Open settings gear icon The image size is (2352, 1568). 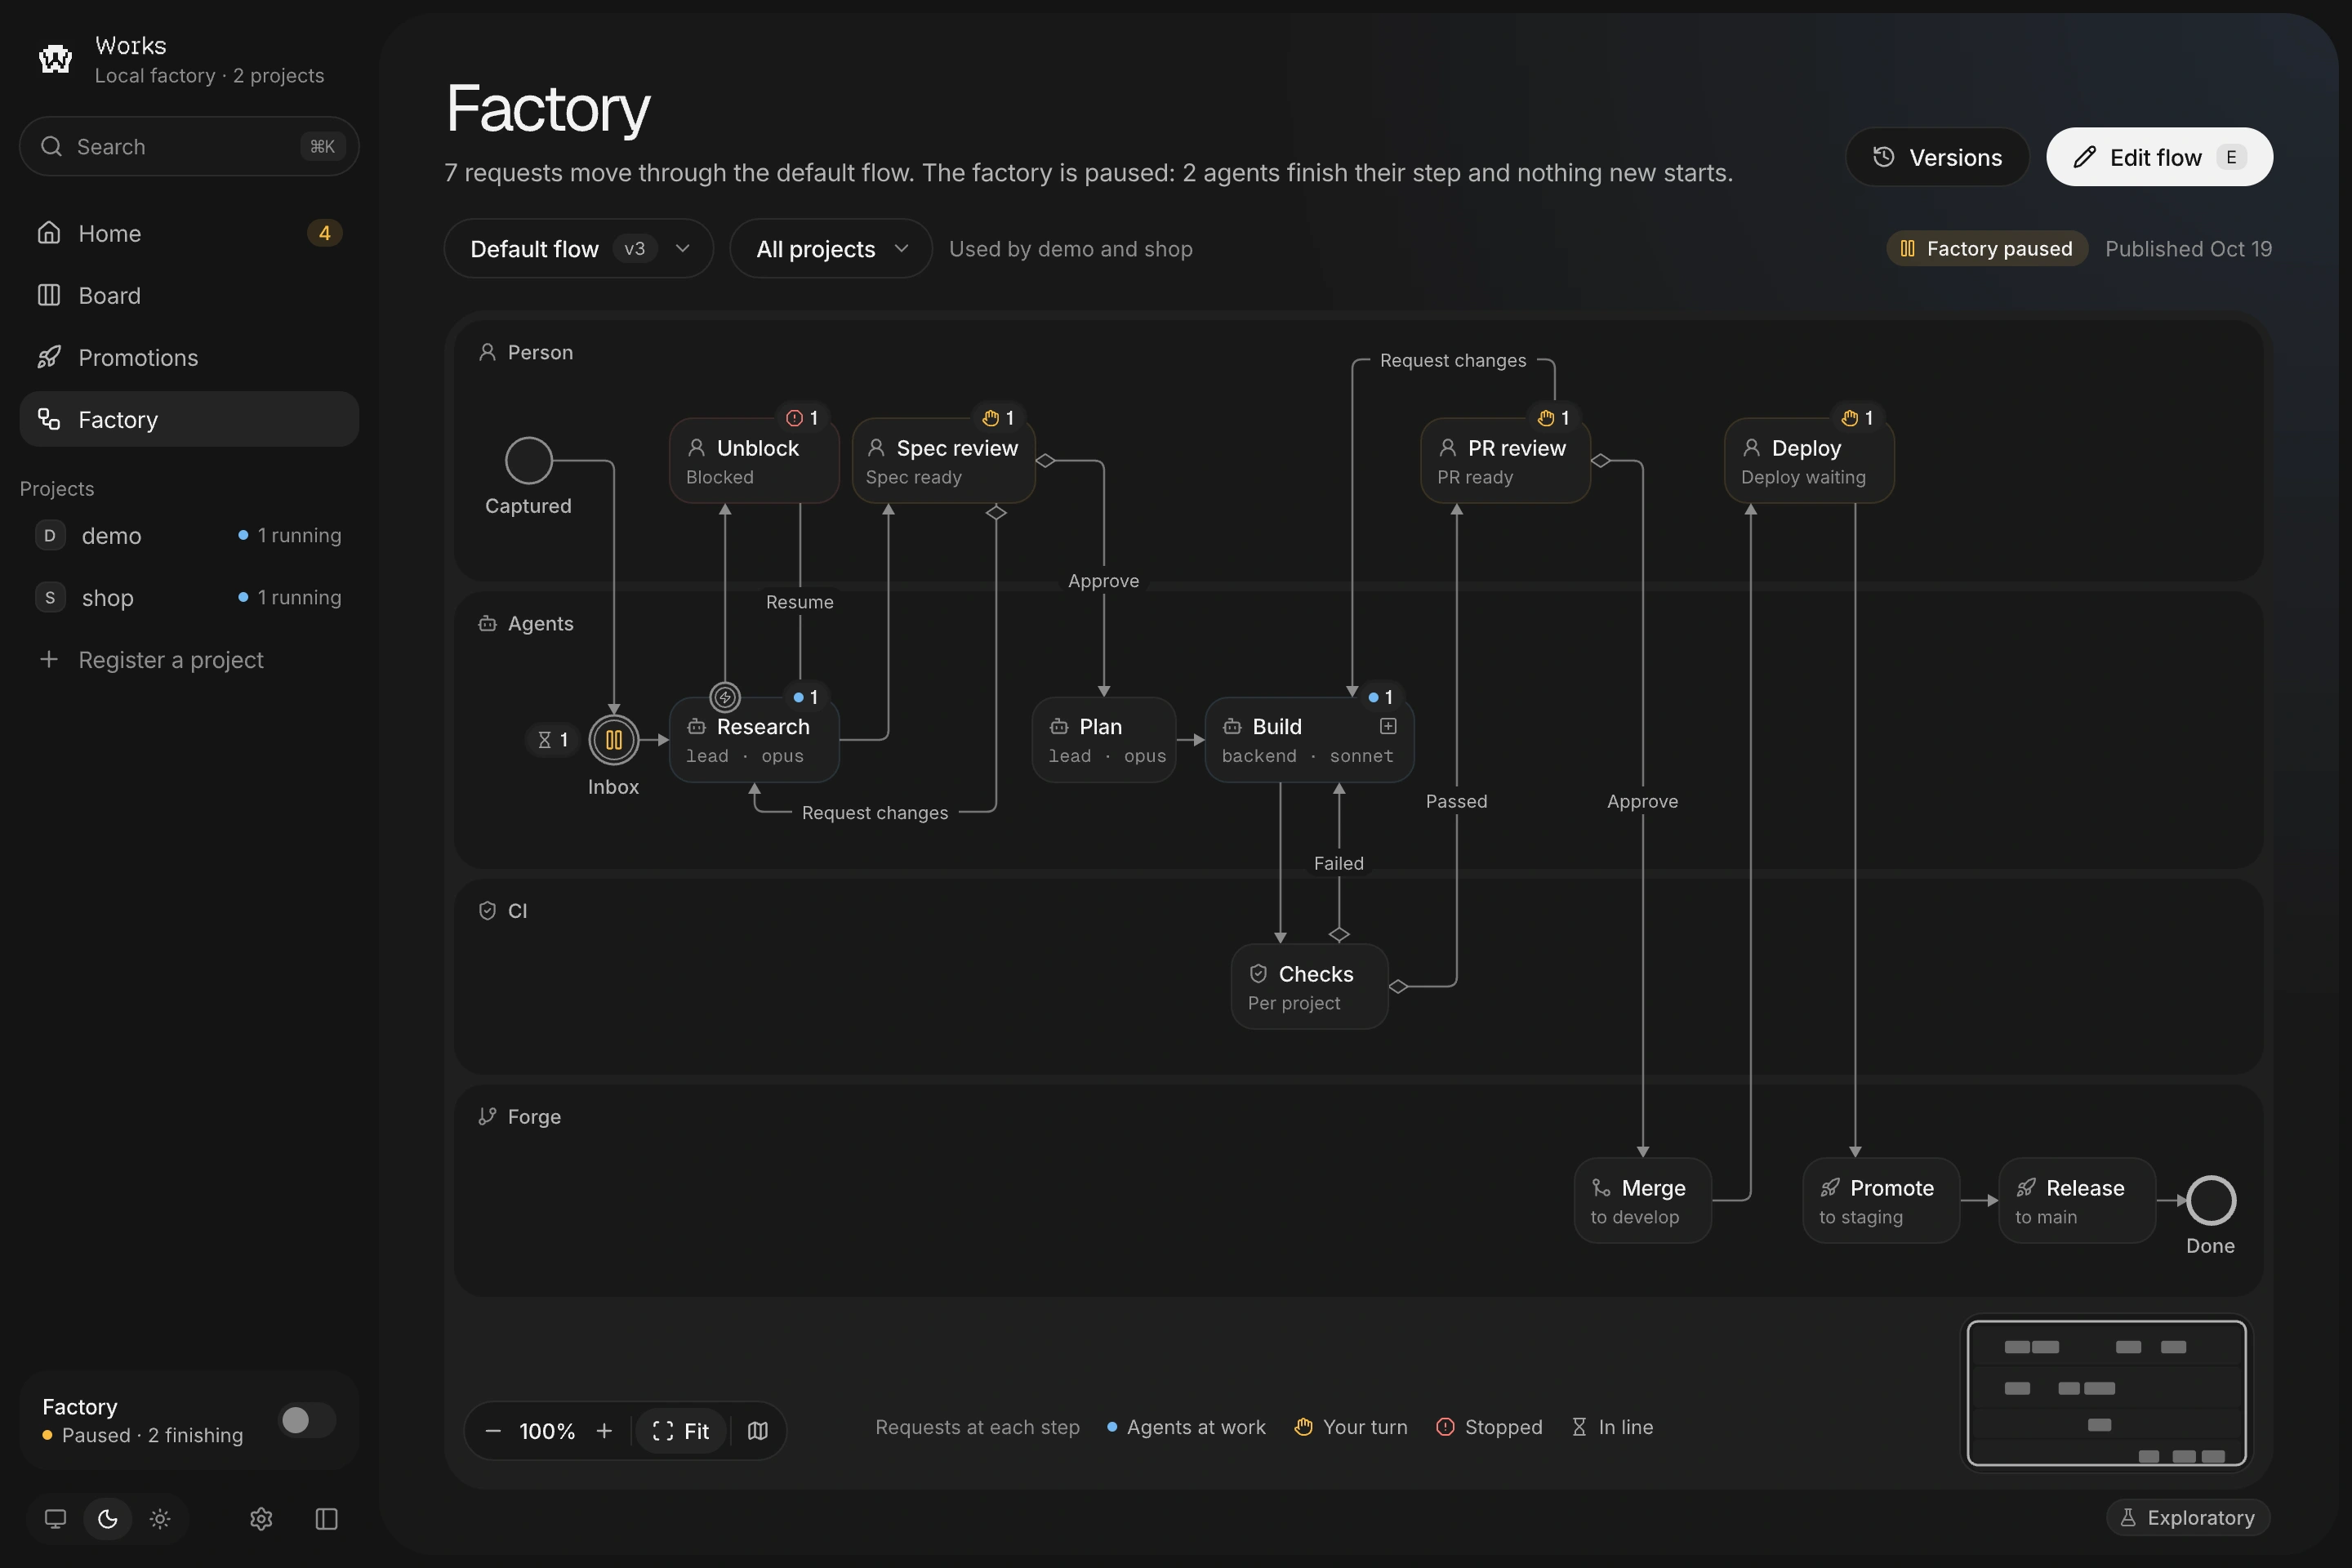click(x=261, y=1518)
